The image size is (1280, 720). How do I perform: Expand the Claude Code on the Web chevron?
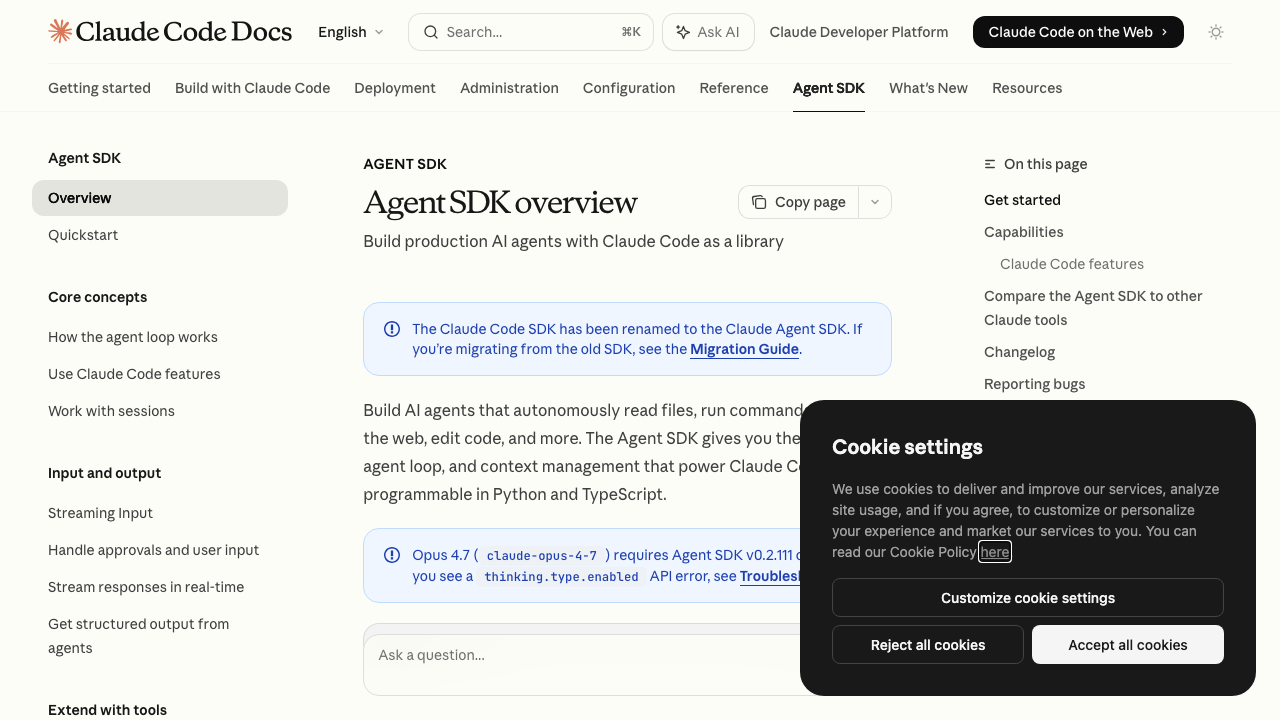[x=1162, y=31]
